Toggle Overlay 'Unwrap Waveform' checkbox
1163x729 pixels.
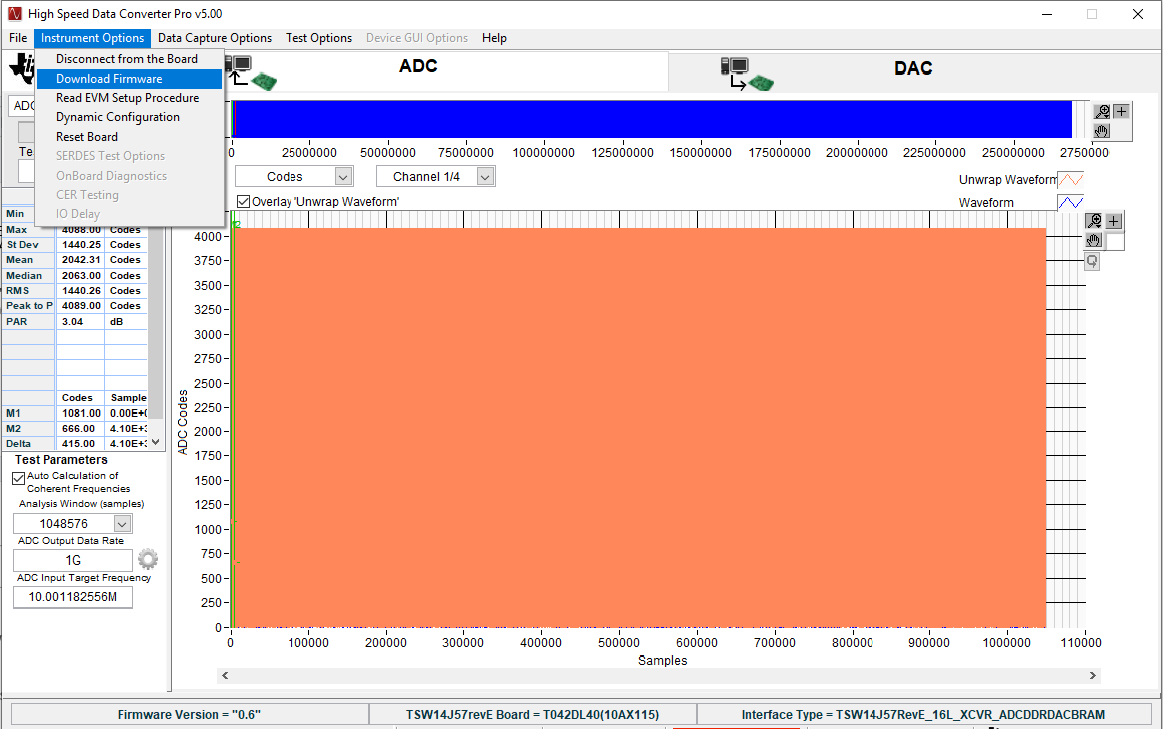[243, 202]
